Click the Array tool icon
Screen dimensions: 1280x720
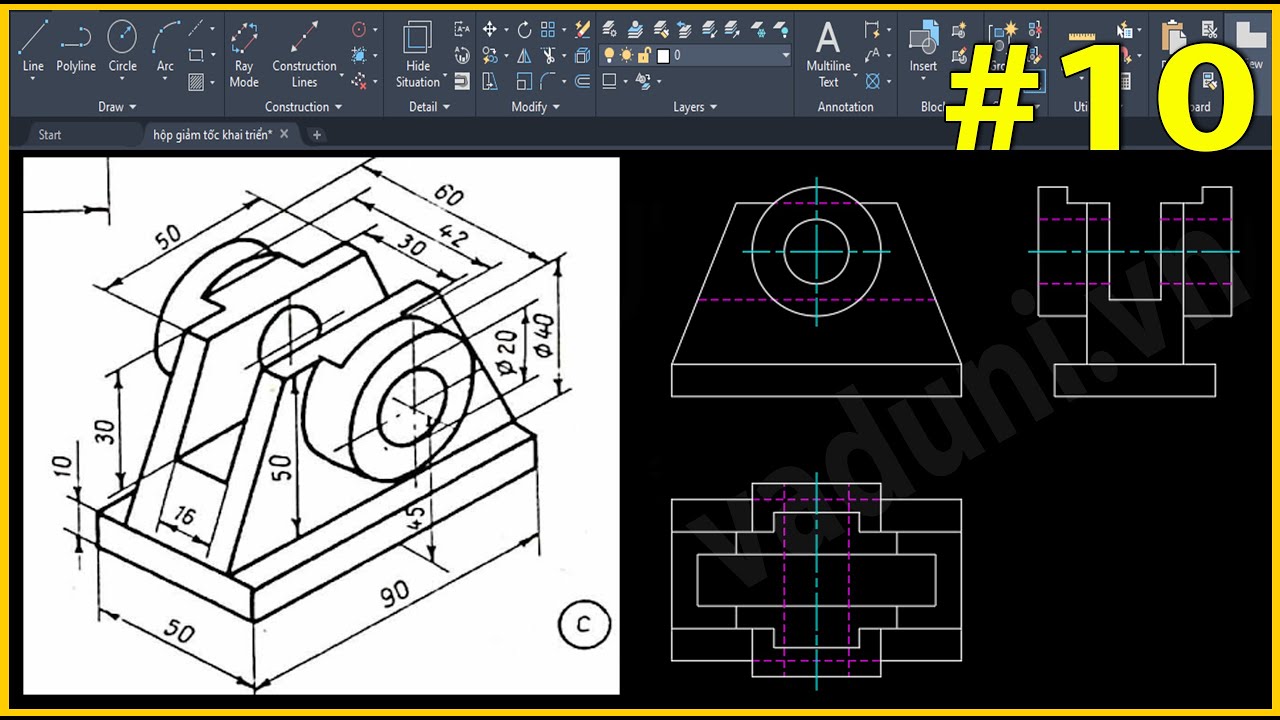pyautogui.click(x=548, y=29)
